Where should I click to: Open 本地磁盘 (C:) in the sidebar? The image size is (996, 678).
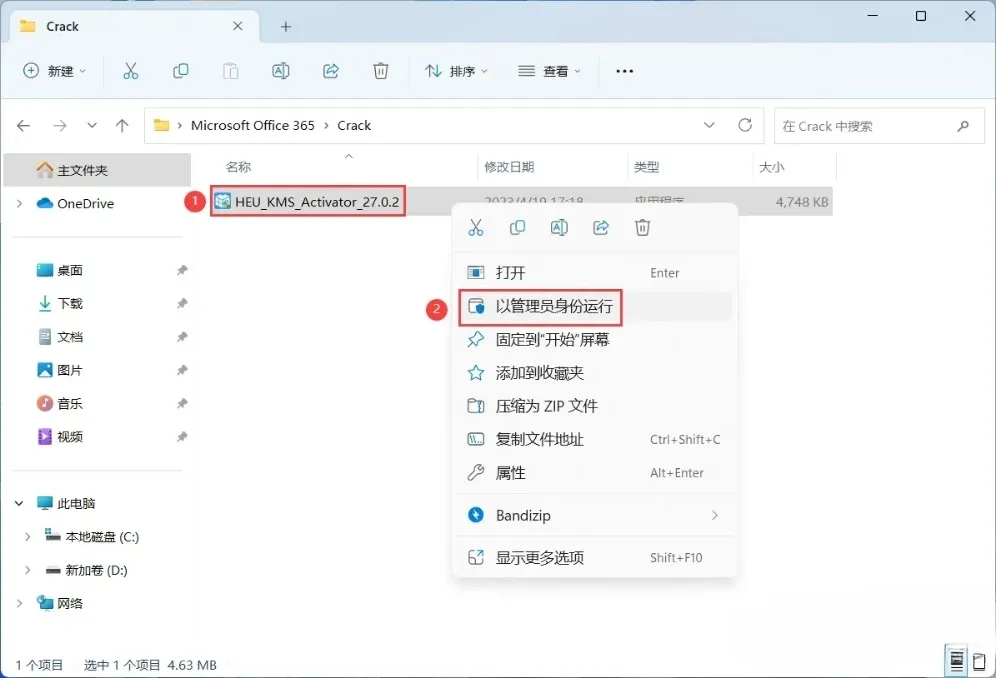[91, 537]
